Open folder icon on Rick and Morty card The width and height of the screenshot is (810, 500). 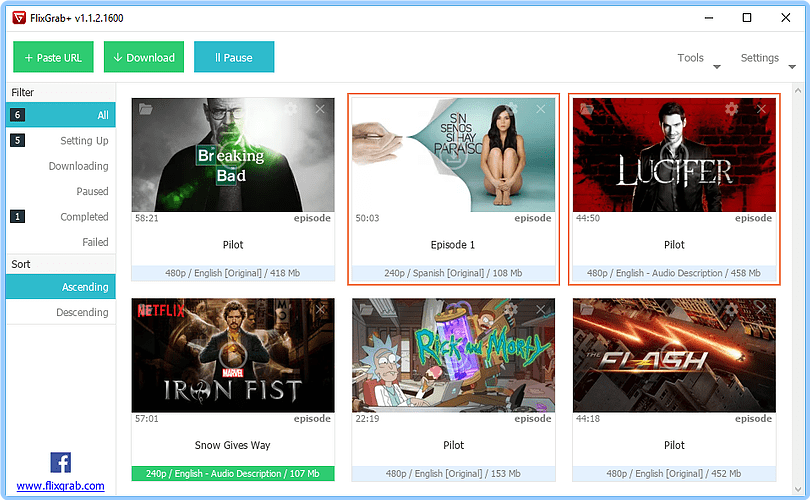tap(366, 309)
